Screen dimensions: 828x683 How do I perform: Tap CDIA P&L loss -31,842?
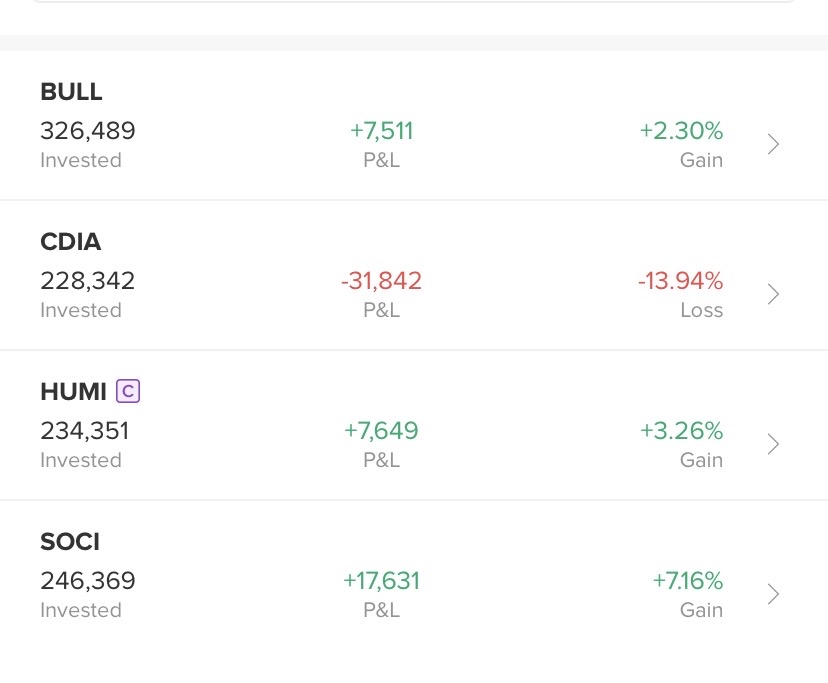click(381, 281)
